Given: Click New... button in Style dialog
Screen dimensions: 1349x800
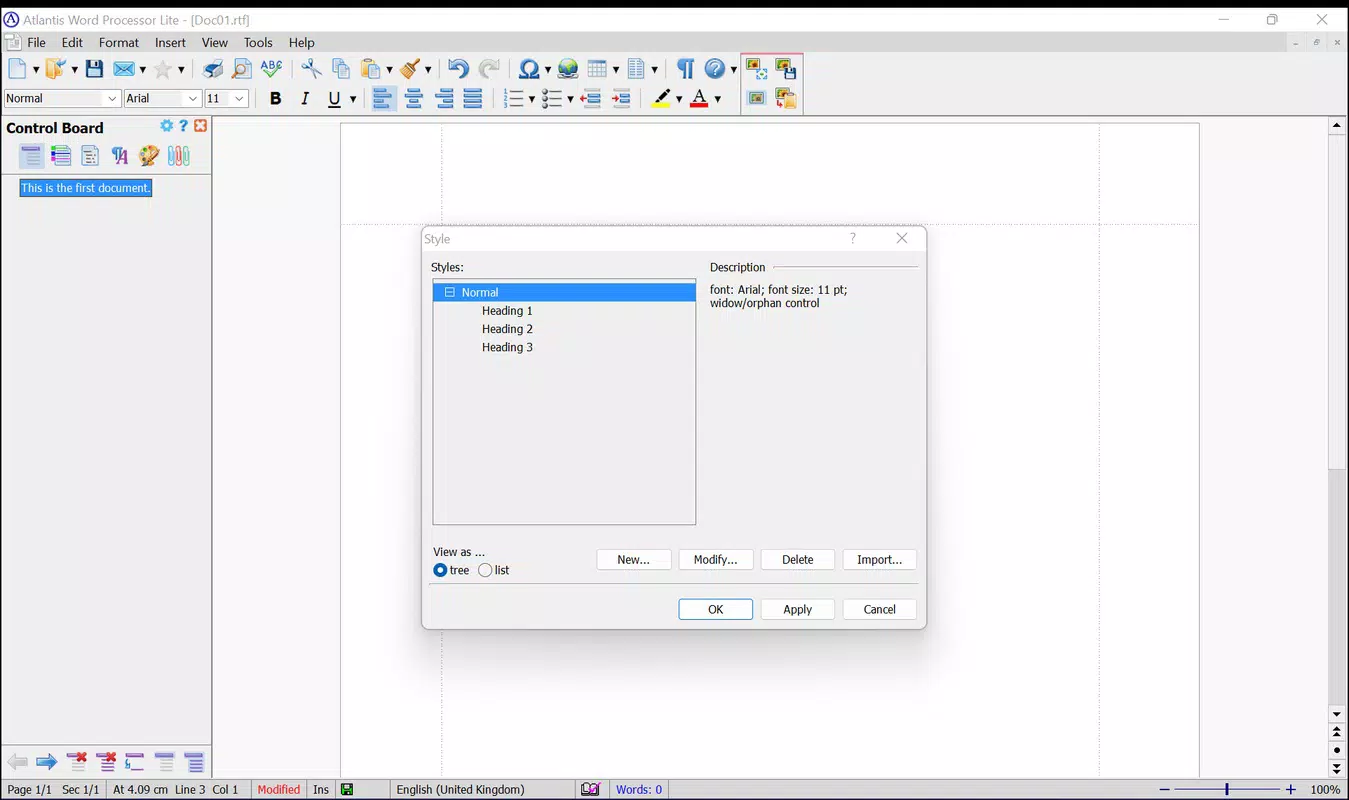Looking at the screenshot, I should click(x=634, y=559).
